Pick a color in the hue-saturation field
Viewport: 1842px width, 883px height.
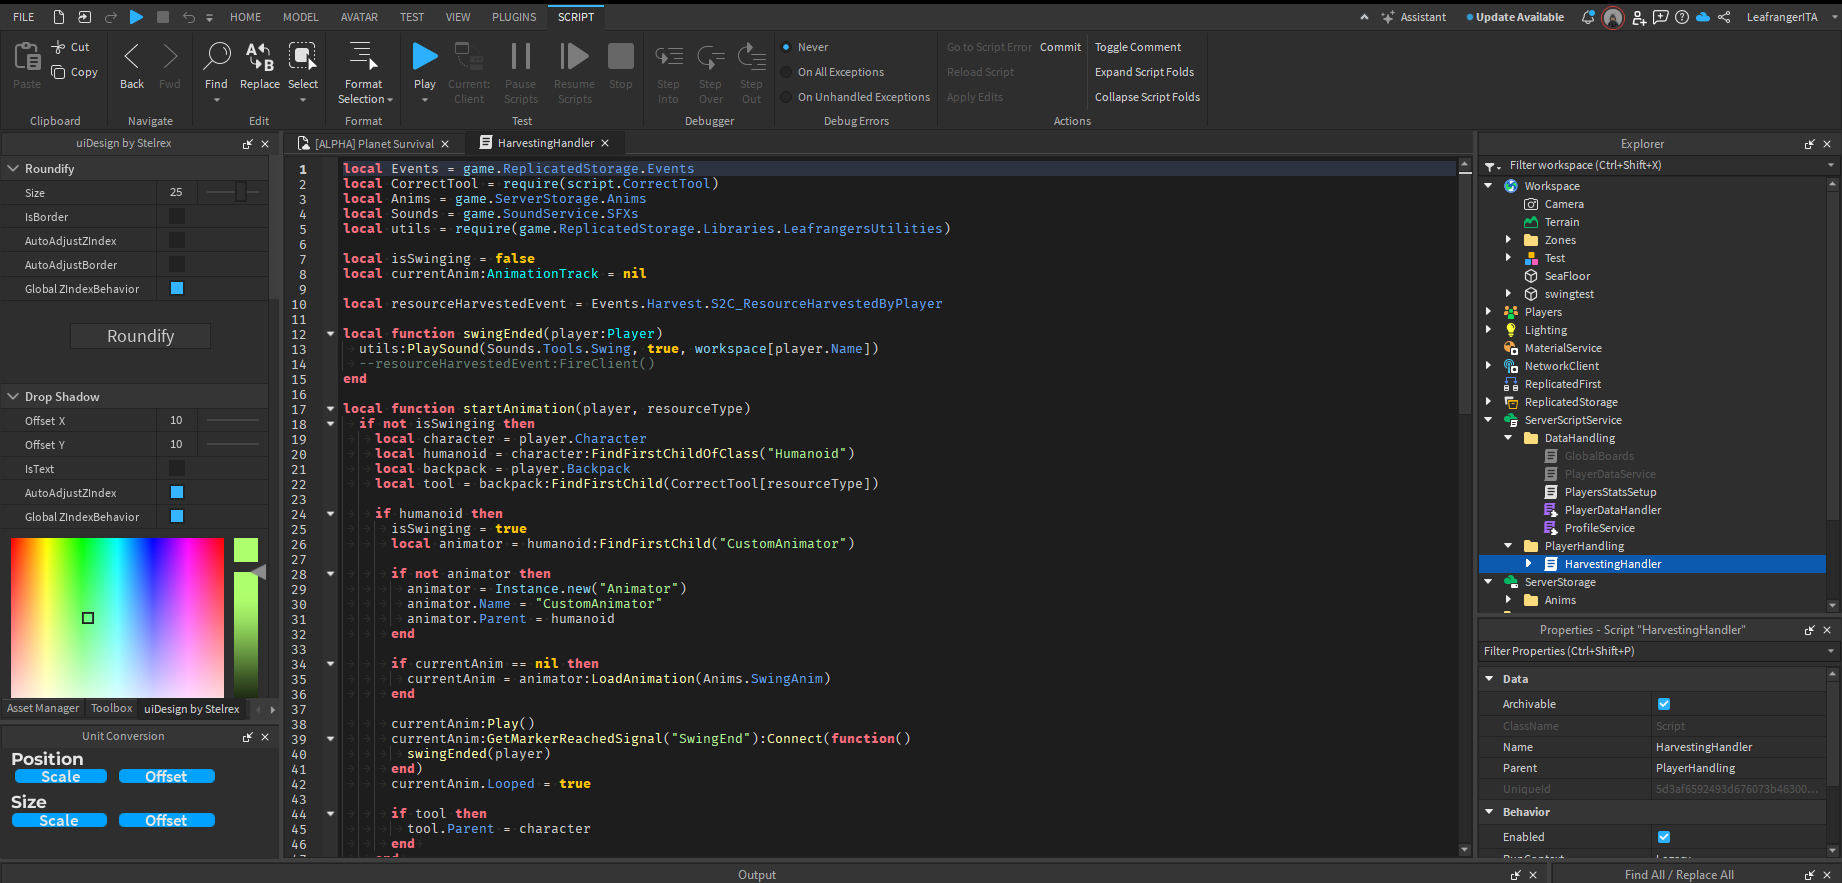point(117,617)
